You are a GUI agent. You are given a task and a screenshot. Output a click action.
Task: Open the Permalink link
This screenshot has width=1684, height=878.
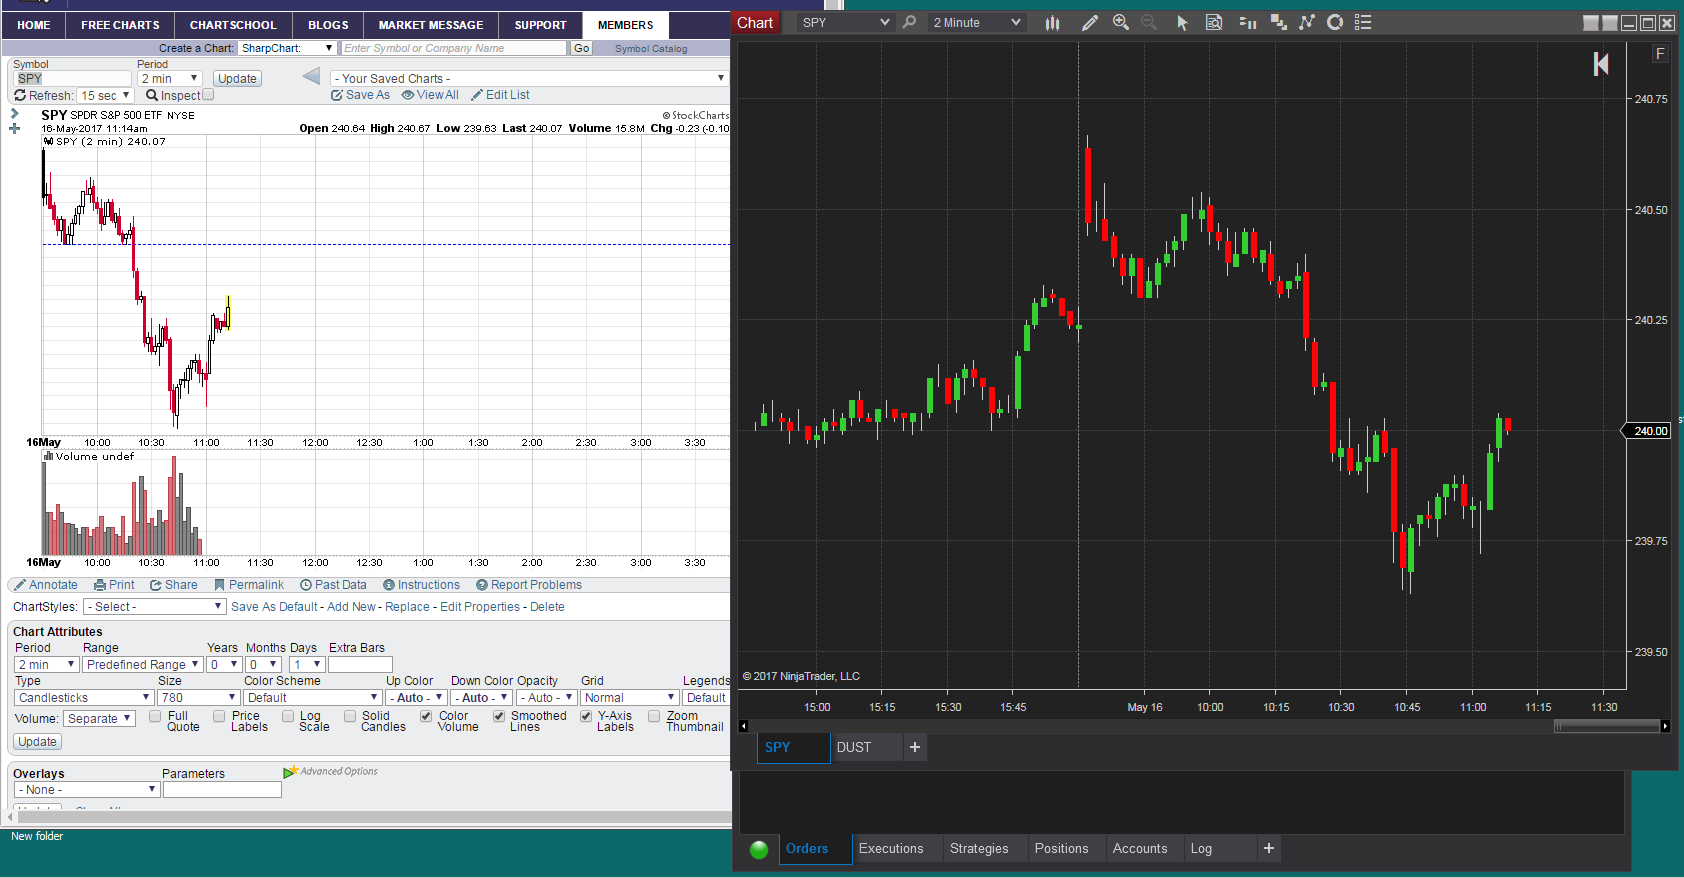click(249, 585)
